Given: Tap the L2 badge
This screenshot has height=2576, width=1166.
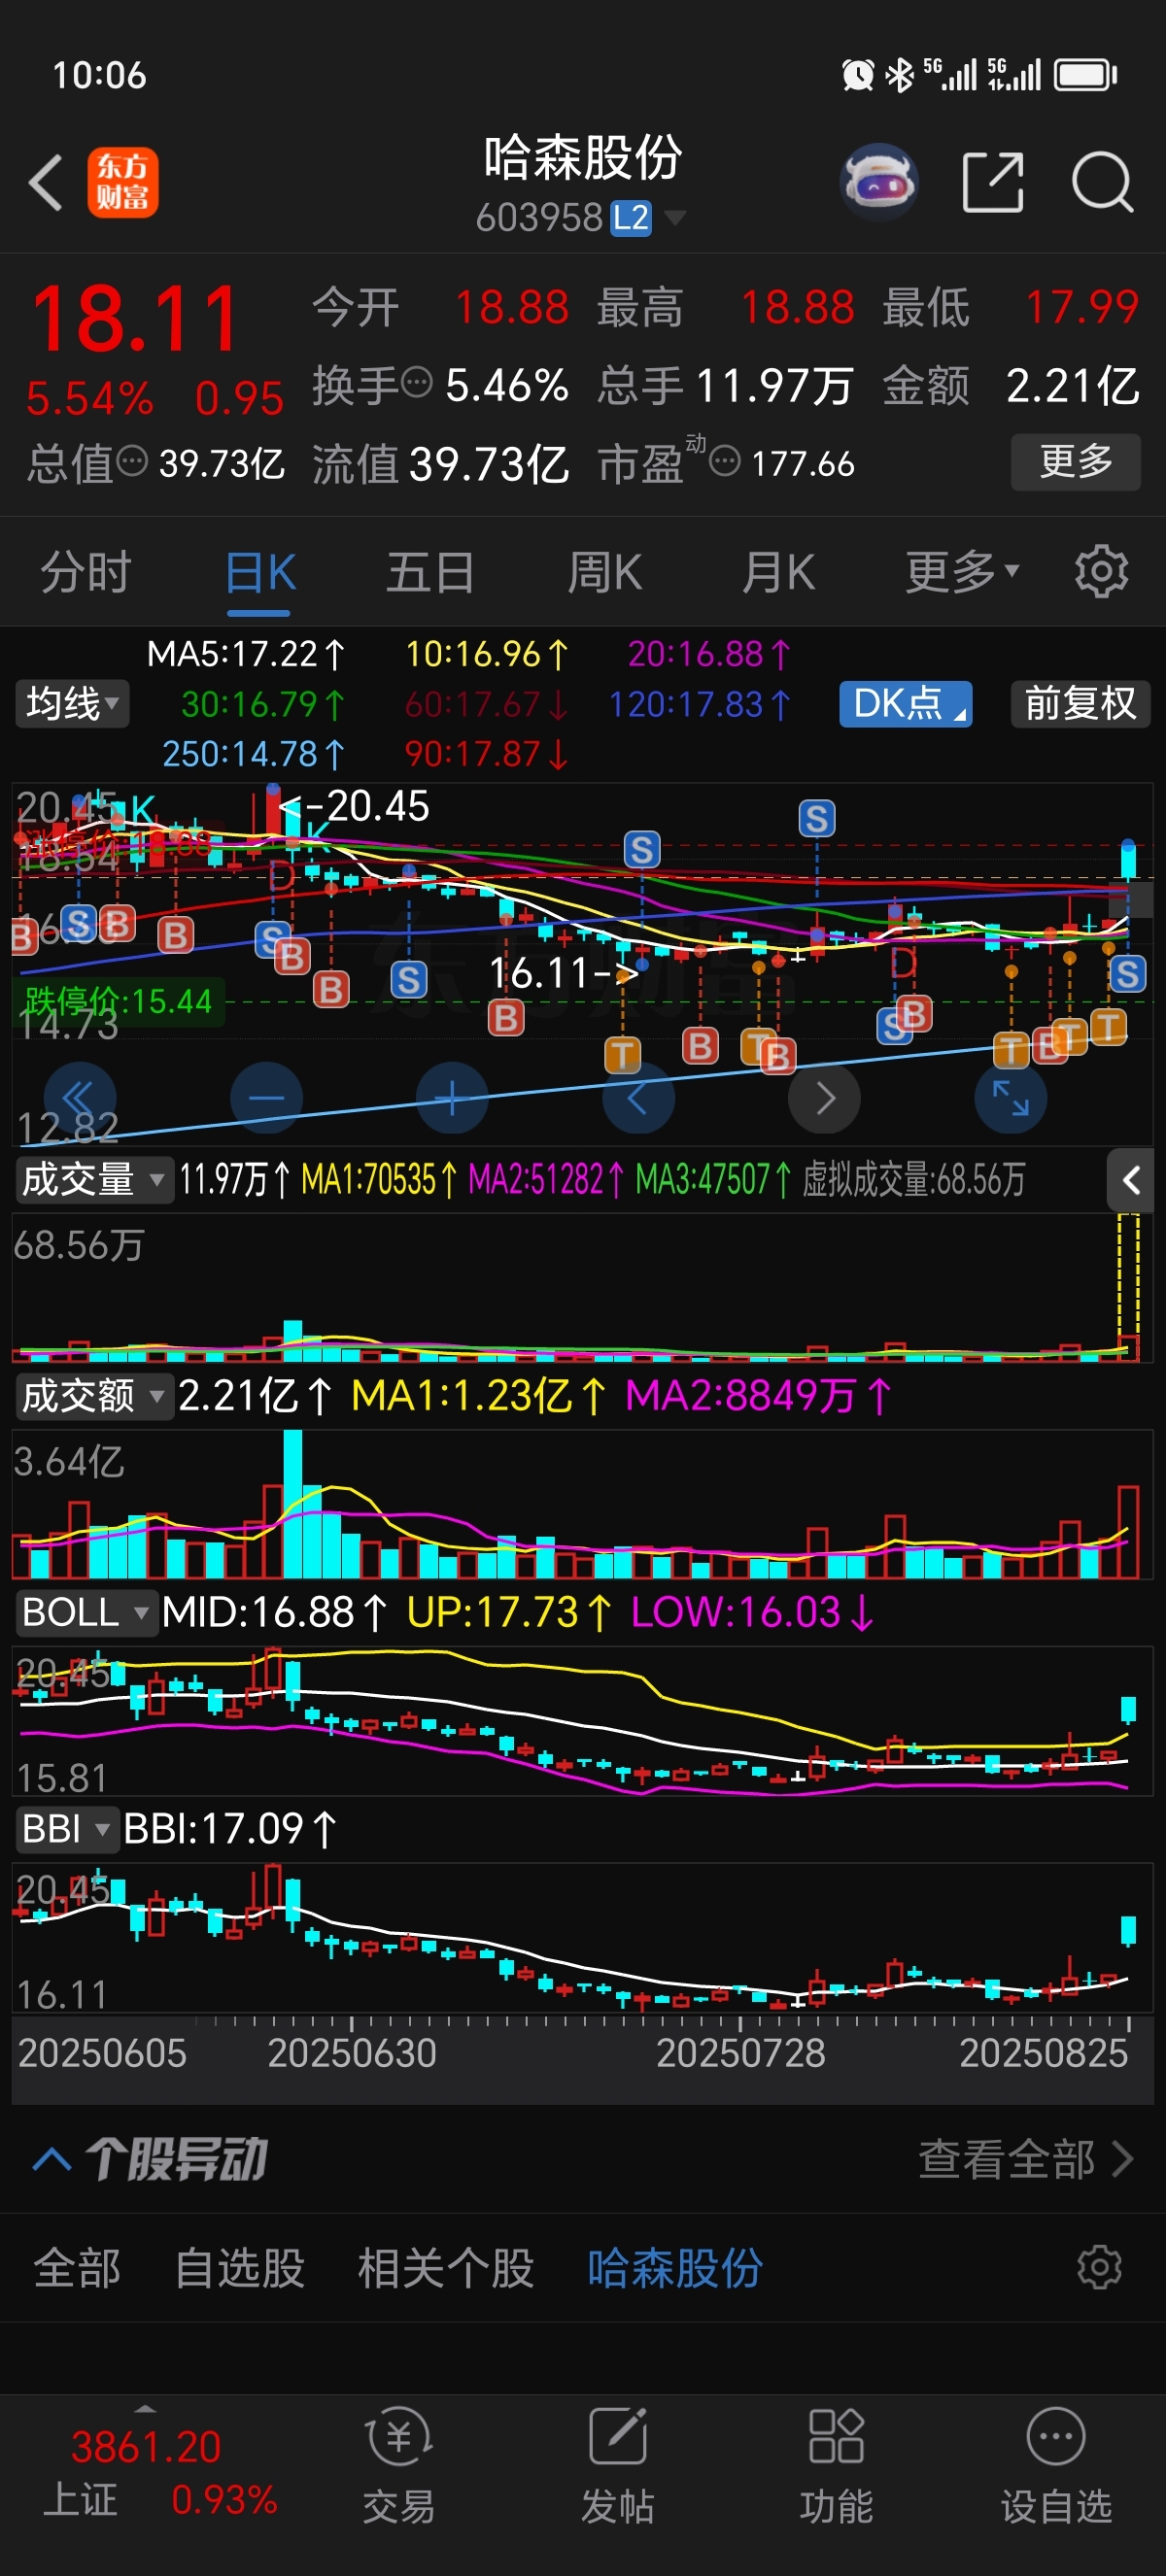Looking at the screenshot, I should 631,217.
